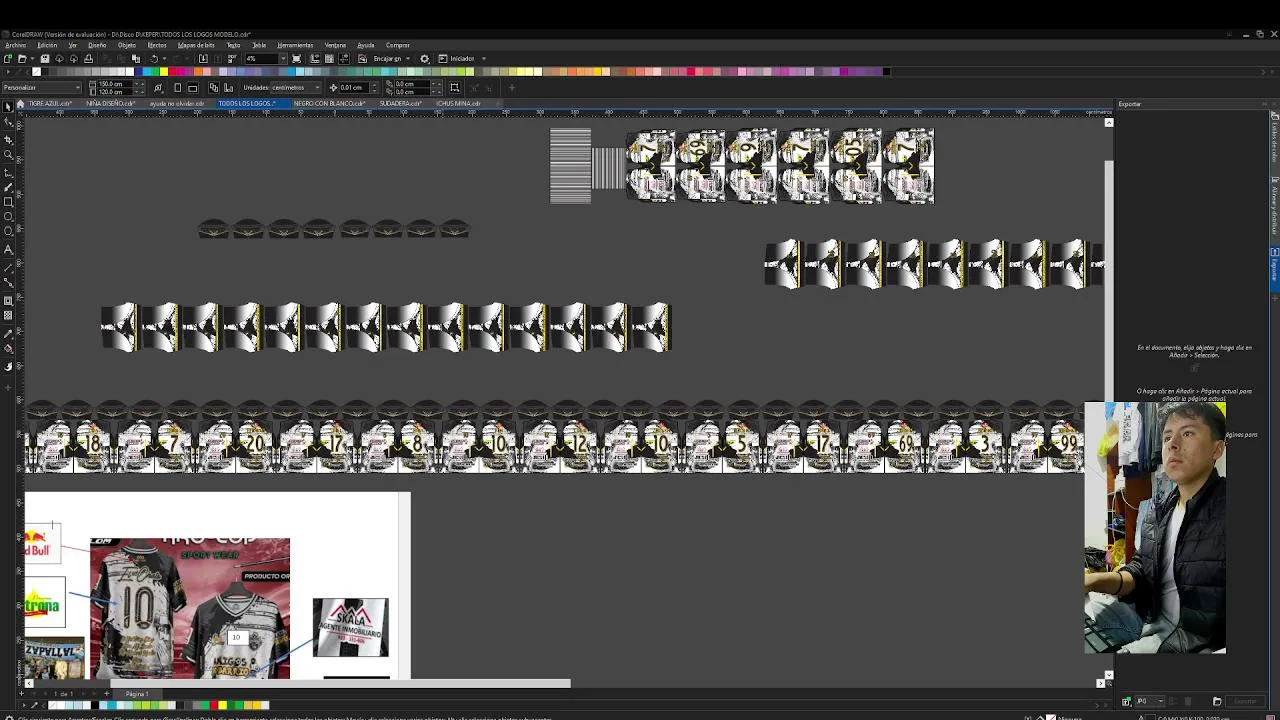Screen dimensions: 1280x720
Task: Select the Crop tool
Action: click(8, 140)
